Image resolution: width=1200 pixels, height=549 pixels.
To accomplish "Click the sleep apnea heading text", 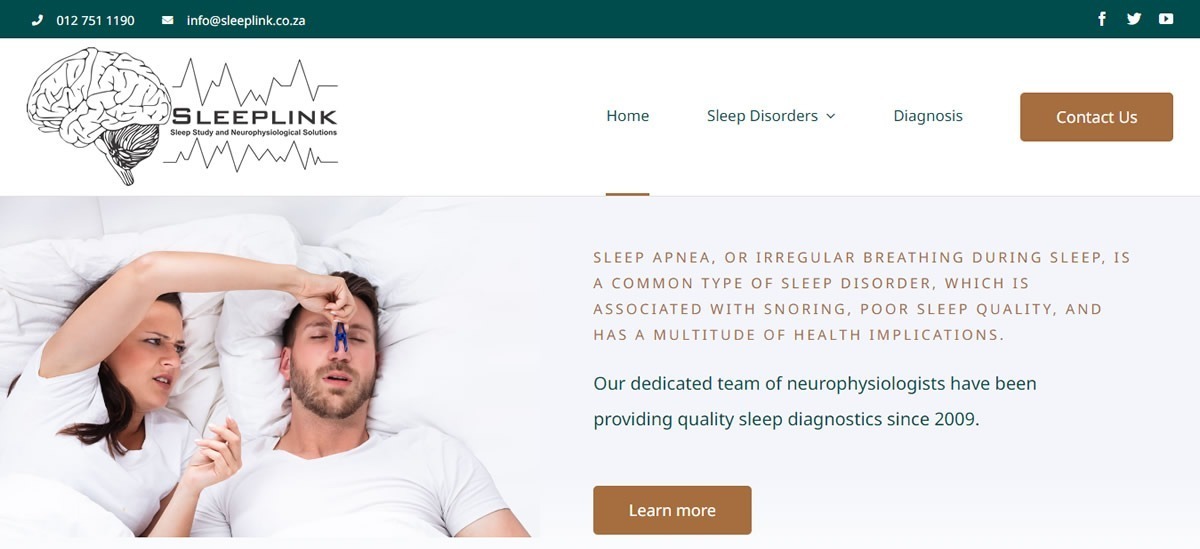I will click(862, 296).
